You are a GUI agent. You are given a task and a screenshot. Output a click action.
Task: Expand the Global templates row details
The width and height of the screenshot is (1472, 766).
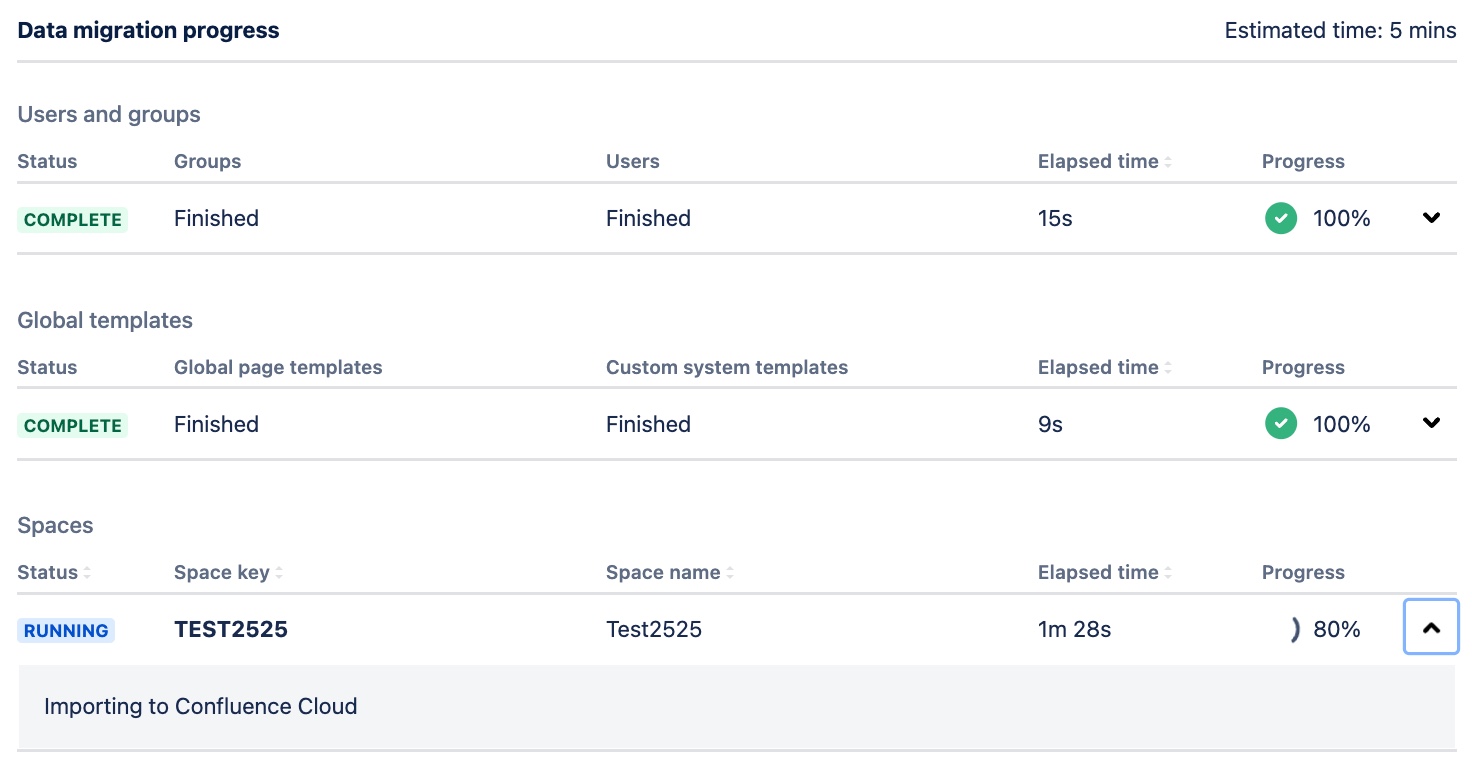click(1431, 423)
